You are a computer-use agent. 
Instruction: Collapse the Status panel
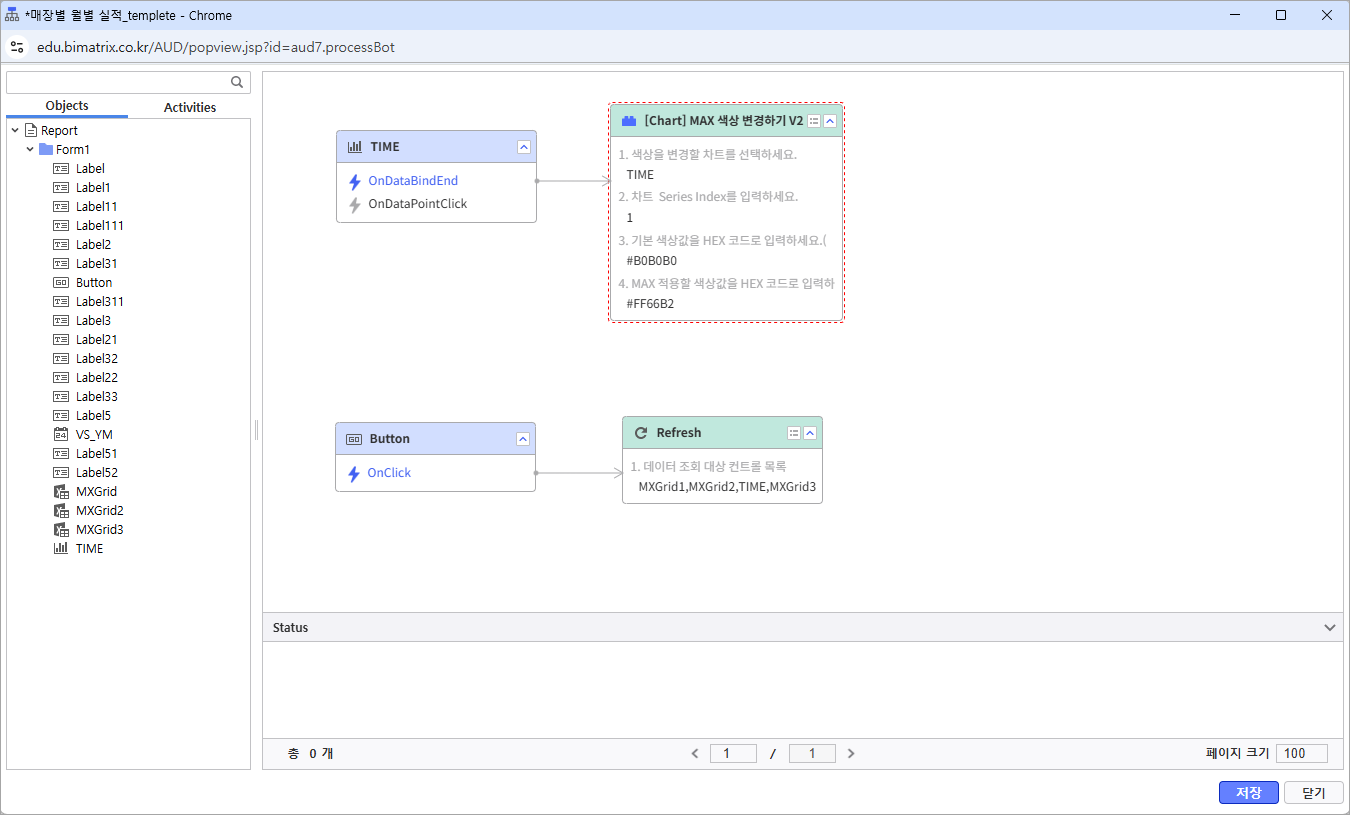(1329, 628)
